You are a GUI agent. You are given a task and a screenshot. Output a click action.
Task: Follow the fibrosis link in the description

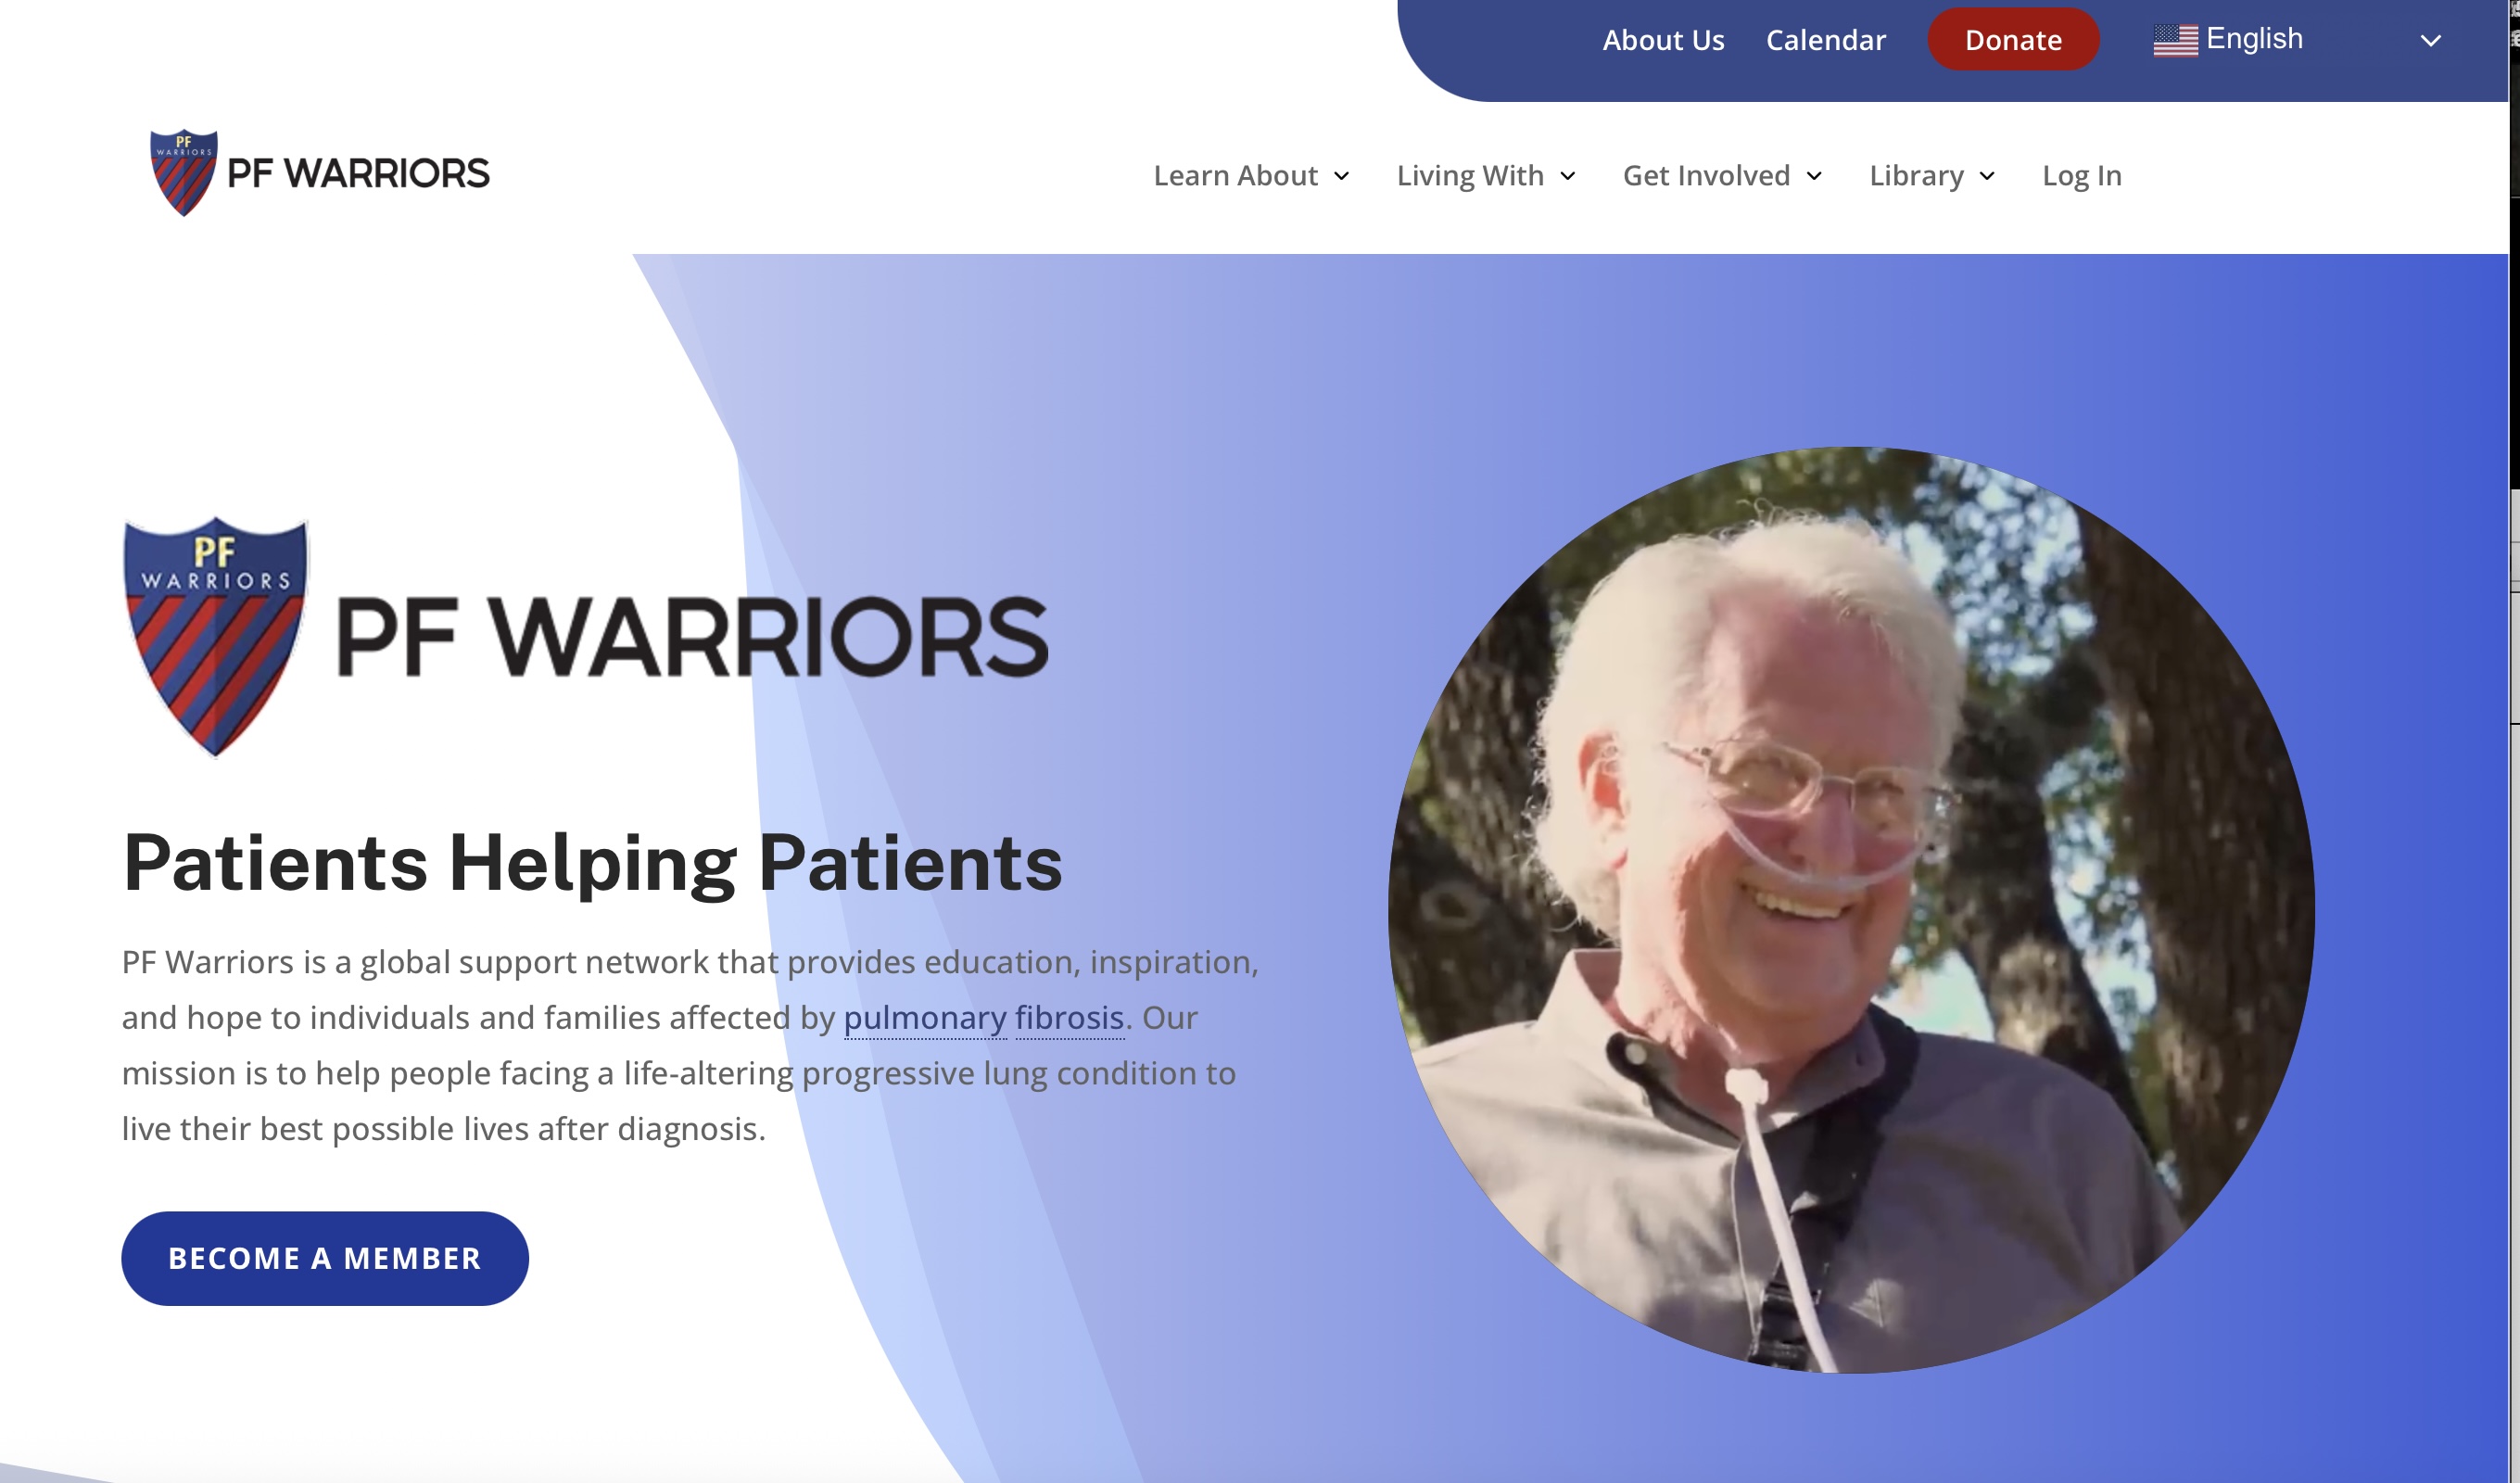[x=1069, y=1018]
